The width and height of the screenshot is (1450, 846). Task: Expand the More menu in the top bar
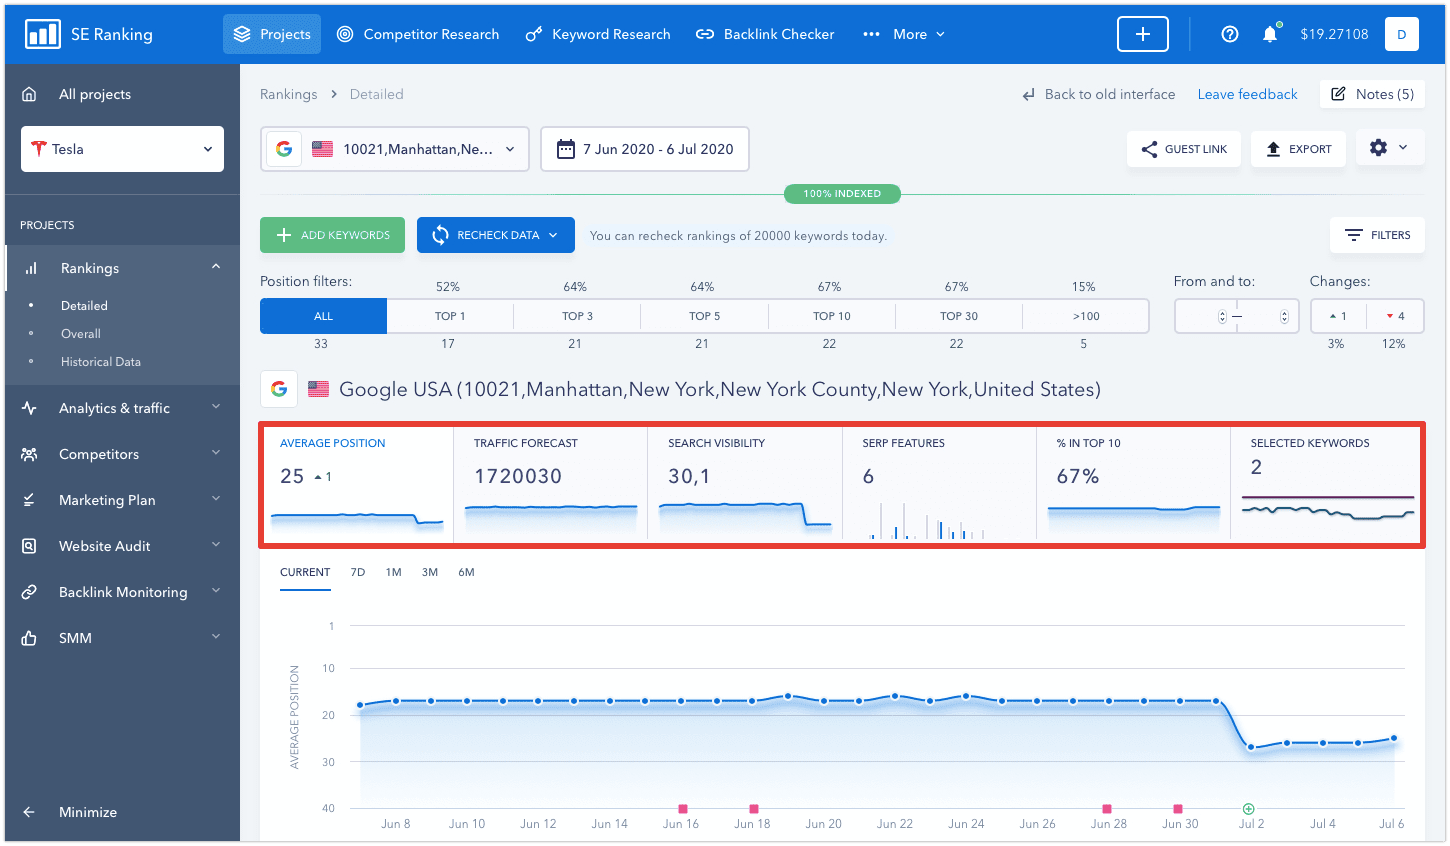[904, 34]
